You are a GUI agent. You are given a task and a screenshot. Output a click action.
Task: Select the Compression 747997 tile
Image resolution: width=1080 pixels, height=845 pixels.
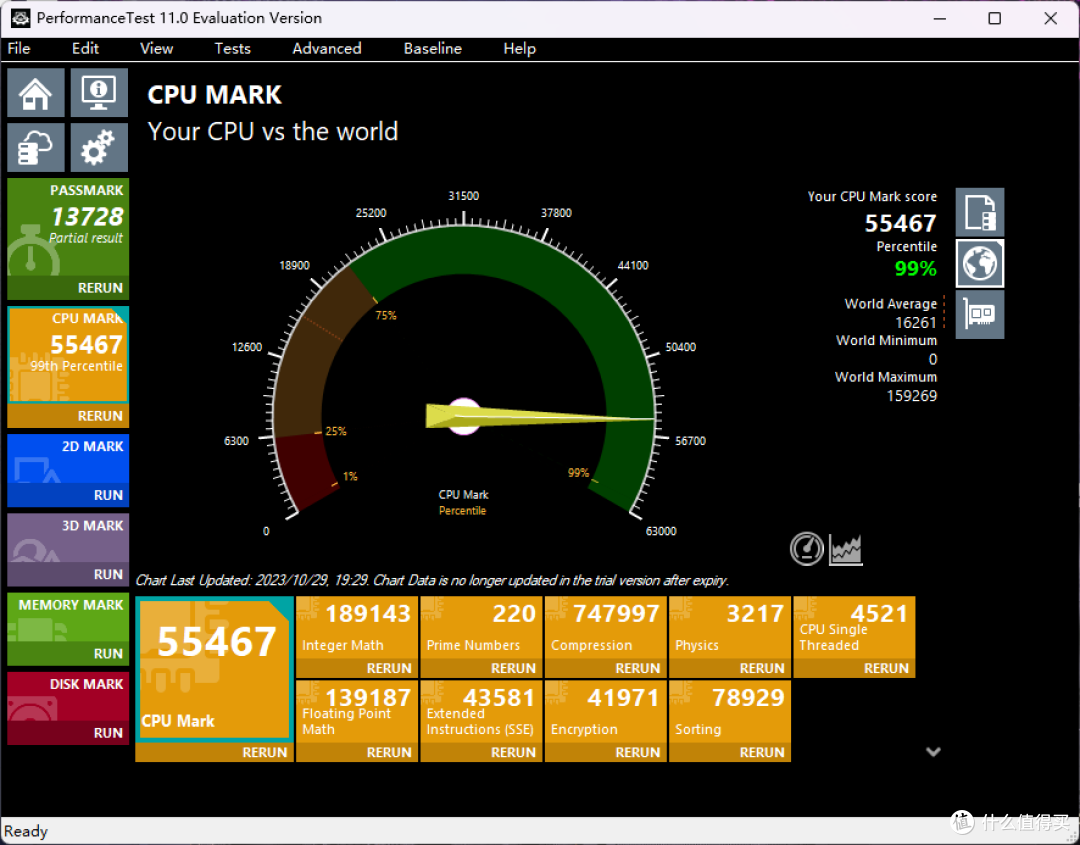pos(605,628)
